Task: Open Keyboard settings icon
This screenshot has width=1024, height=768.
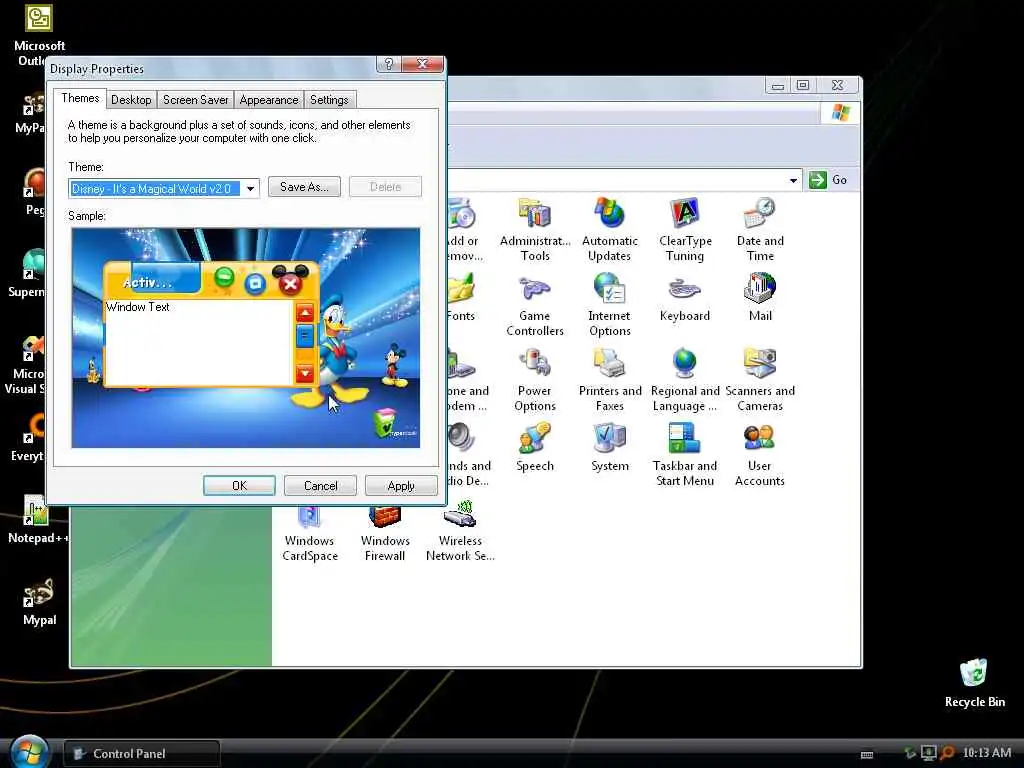Action: pos(684,298)
